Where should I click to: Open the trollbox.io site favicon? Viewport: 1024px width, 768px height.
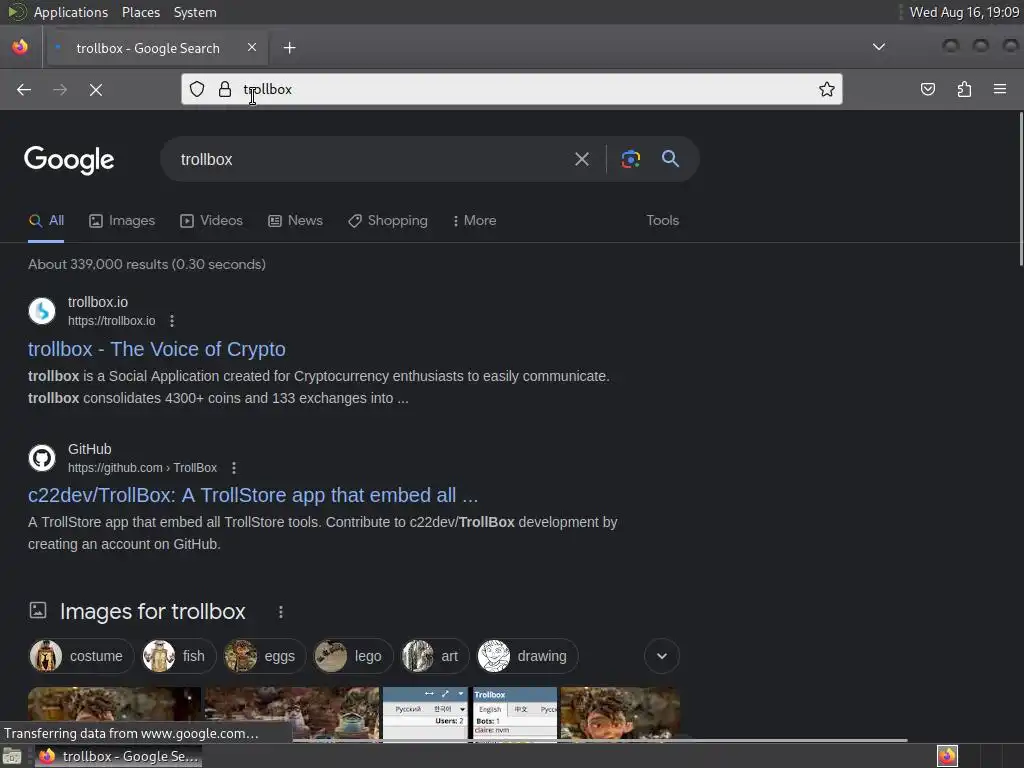pos(42,311)
